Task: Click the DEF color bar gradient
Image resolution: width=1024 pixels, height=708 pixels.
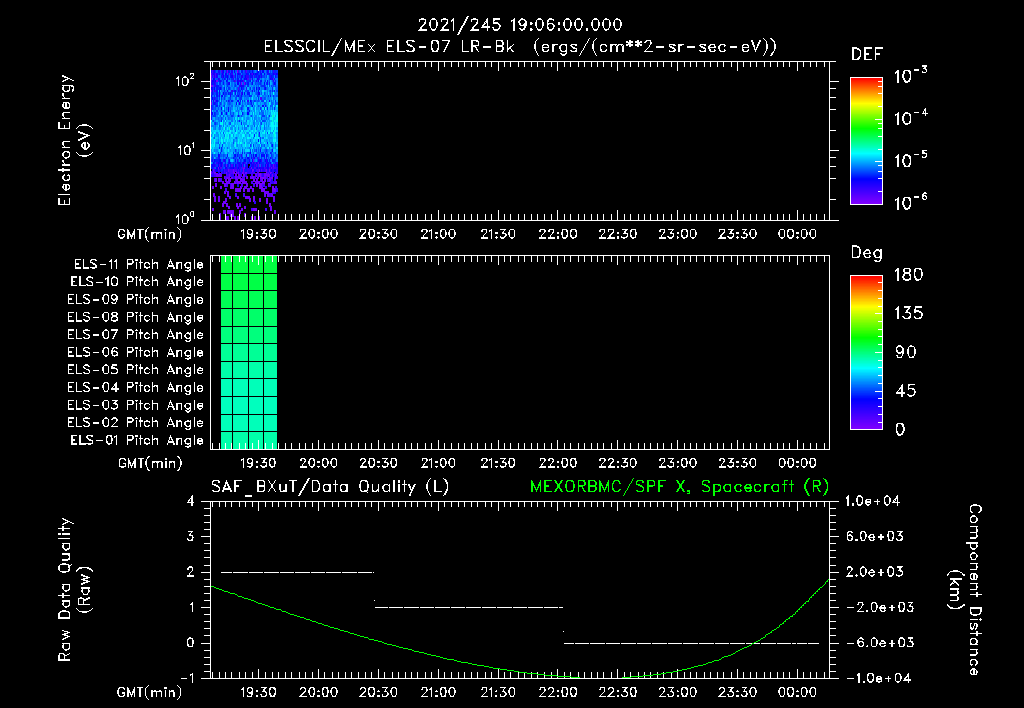Action: point(866,140)
